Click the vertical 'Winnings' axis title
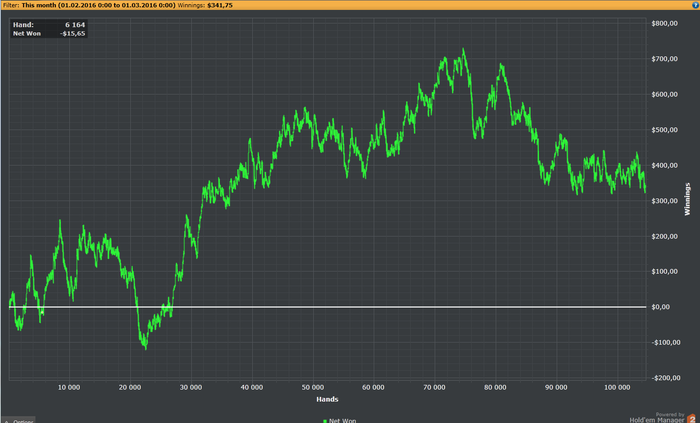This screenshot has width=700, height=423. (688, 199)
